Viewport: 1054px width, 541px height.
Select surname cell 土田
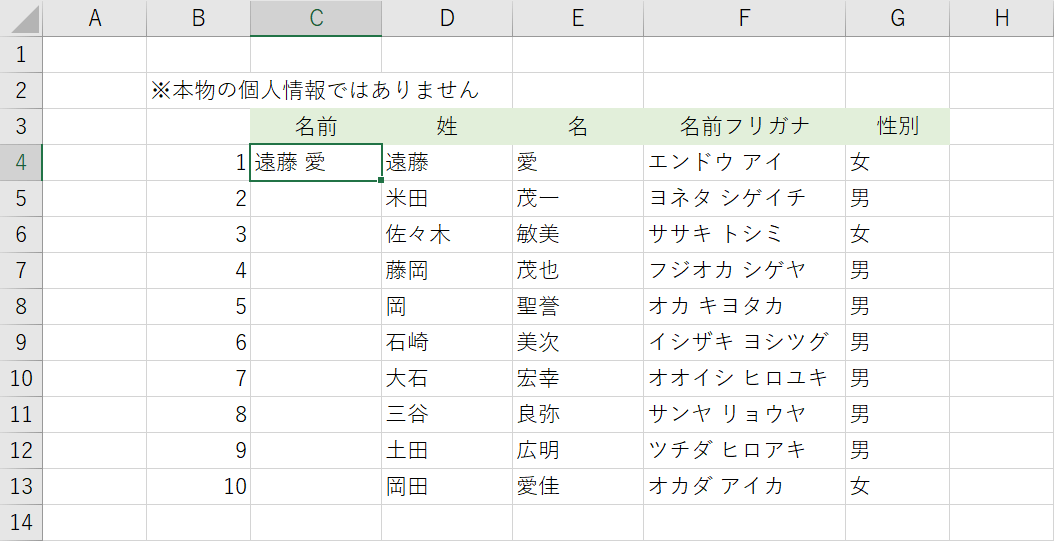click(447, 451)
